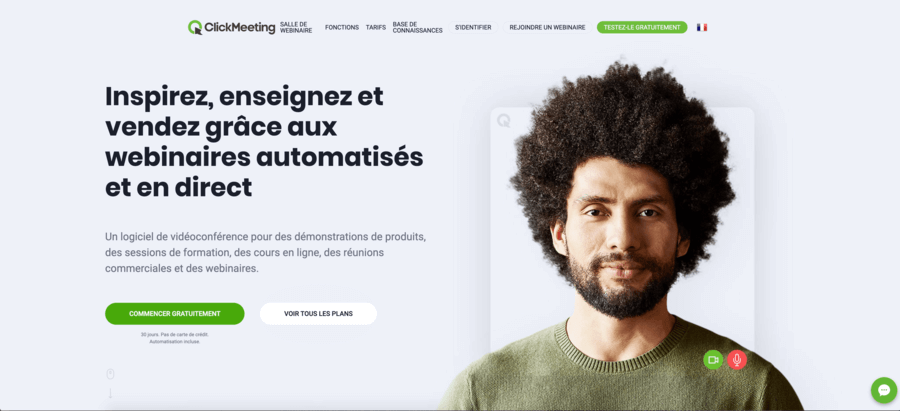Open the live chat bubble widget
This screenshot has width=900, height=411.
(884, 390)
